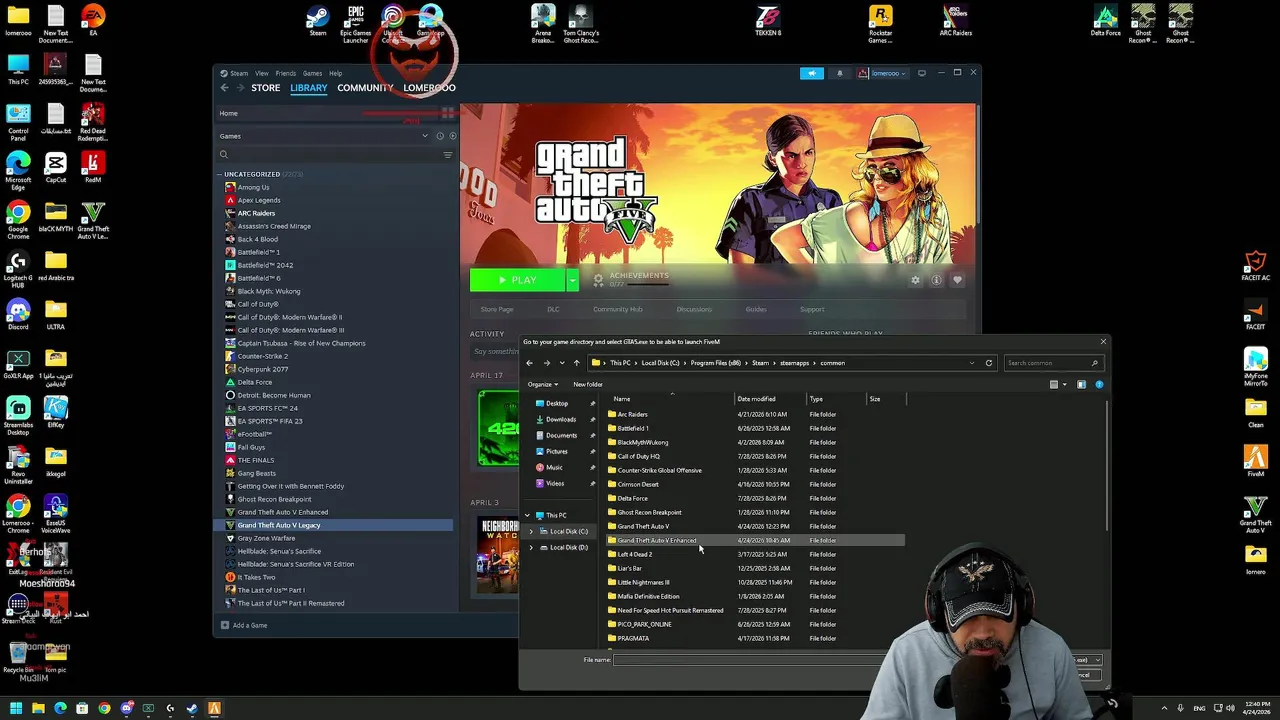Open the Friends menu in Steam
This screenshot has width=1280, height=720.
286,73
